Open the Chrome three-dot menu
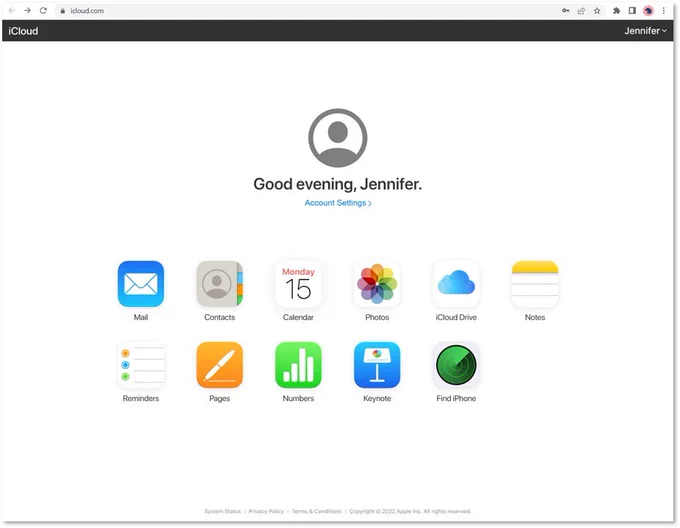 [x=664, y=11]
